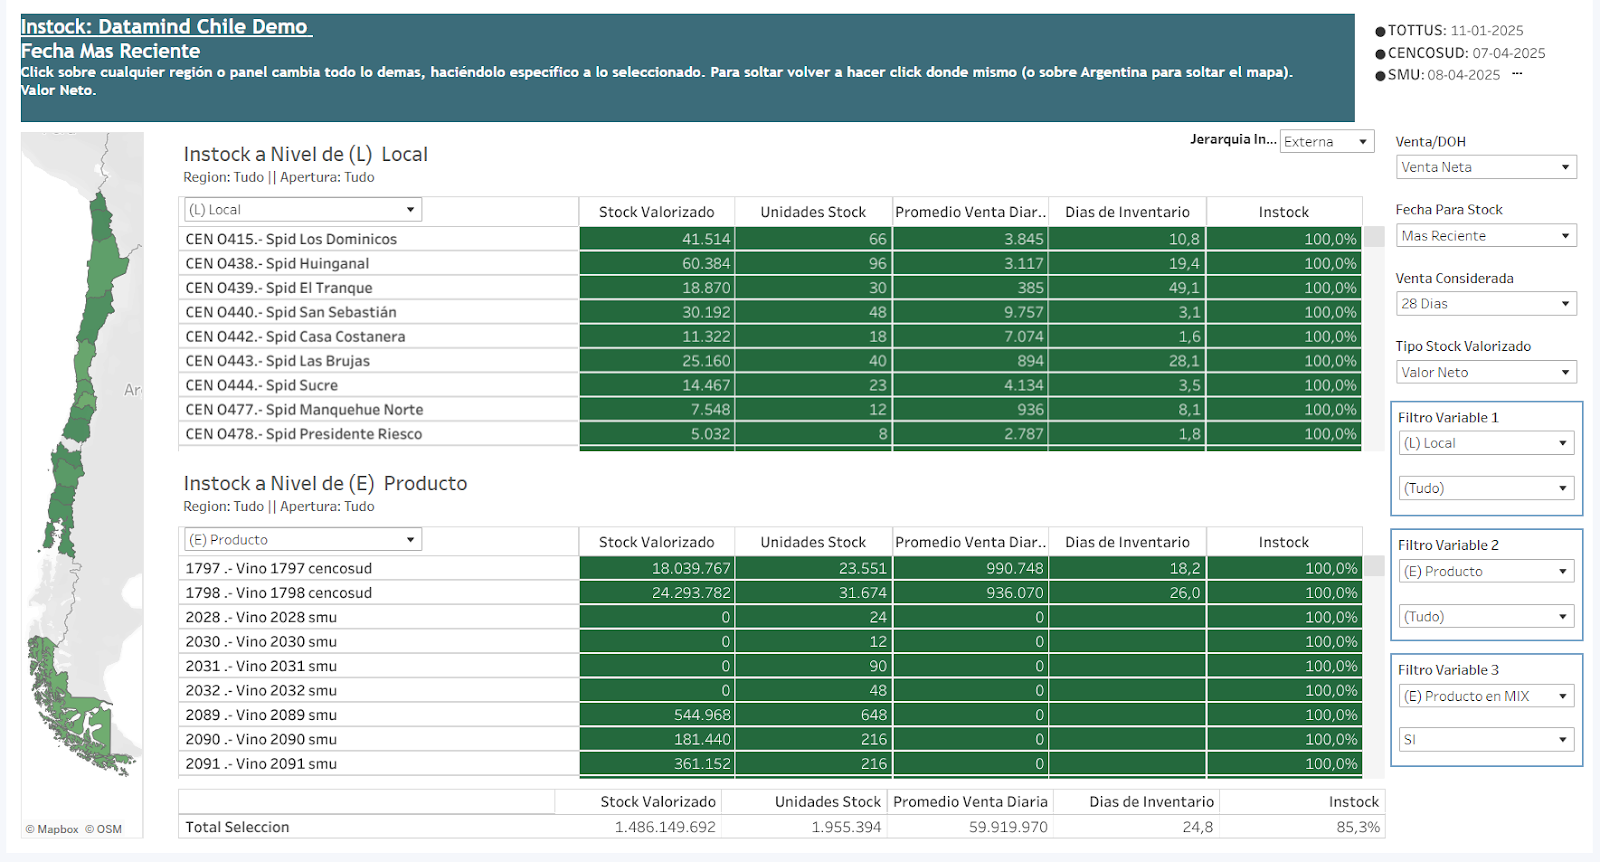The width and height of the screenshot is (1600, 862).
Task: Open the Tipo Stock Valorizado Valor Neto dropdown
Action: point(1565,373)
